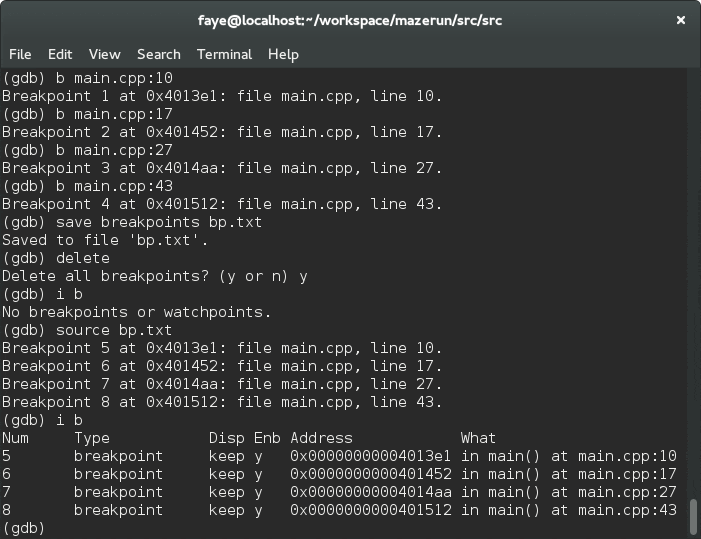Open the Terminal menu
This screenshot has width=701, height=539.
point(224,55)
